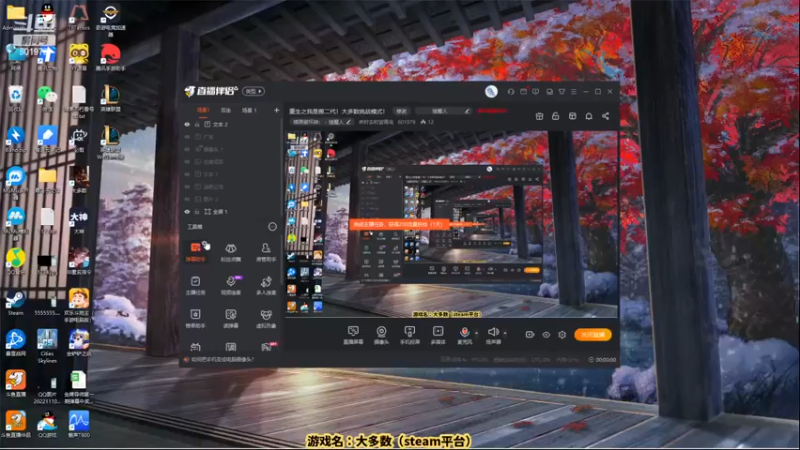The width and height of the screenshot is (800, 450).
Task: Add a 摄像头 camera source
Action: click(381, 335)
